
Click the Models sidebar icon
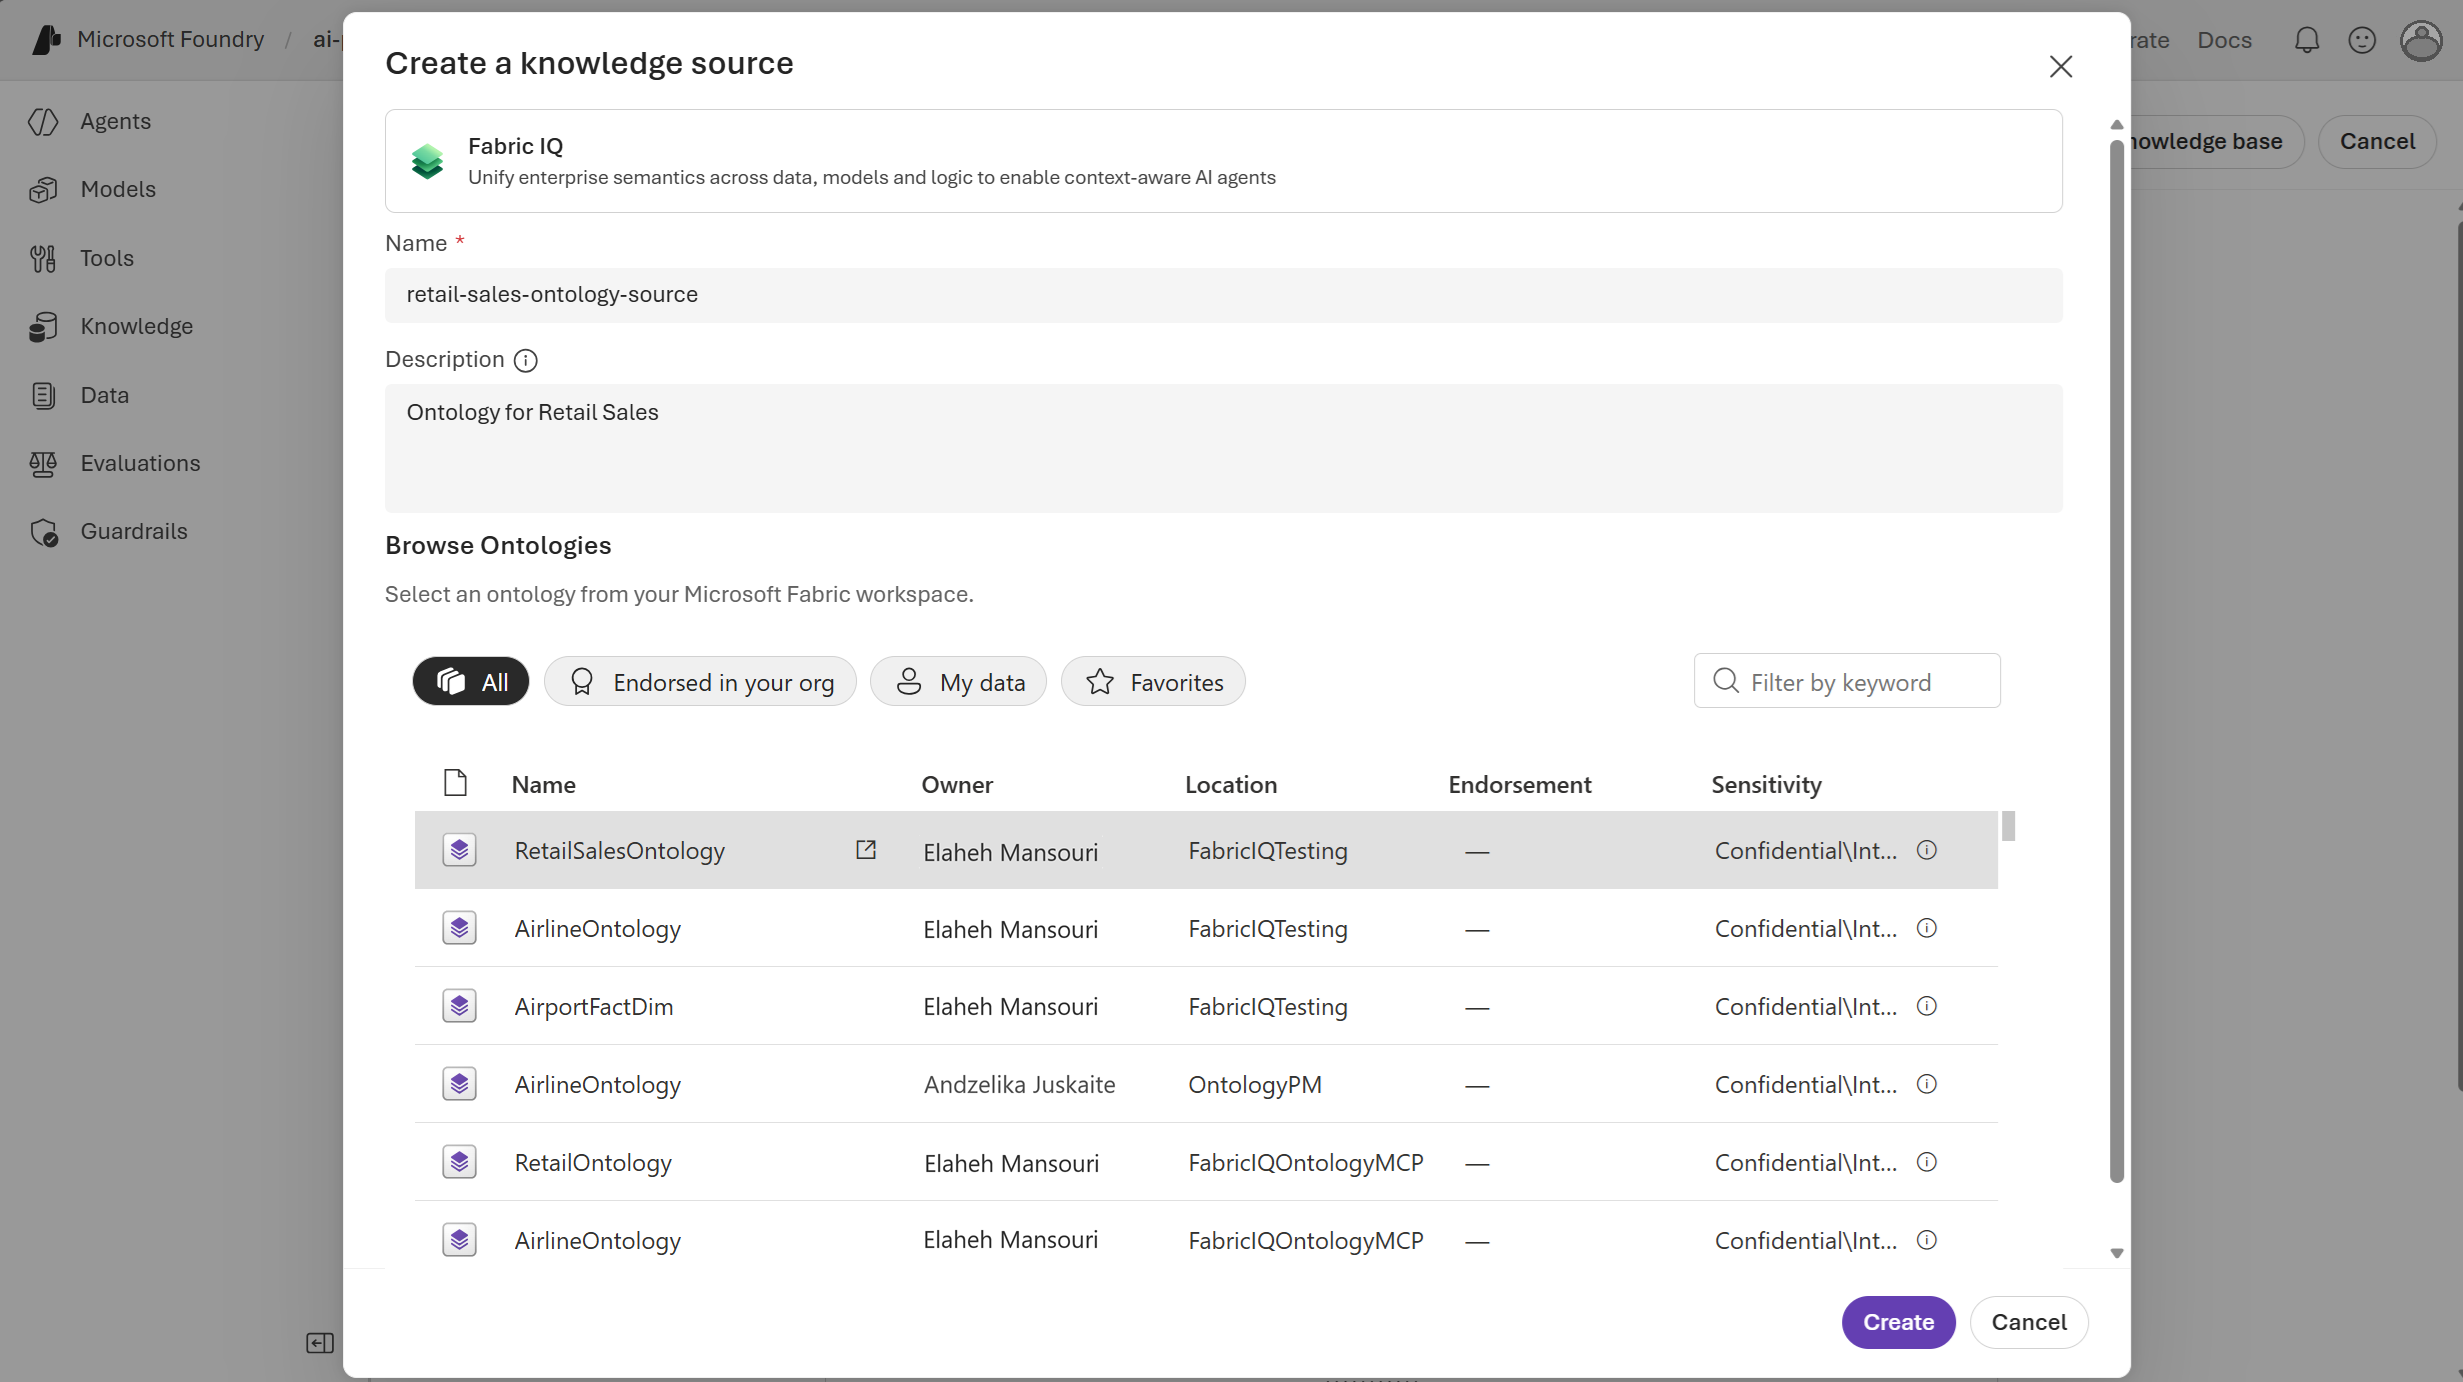43,190
